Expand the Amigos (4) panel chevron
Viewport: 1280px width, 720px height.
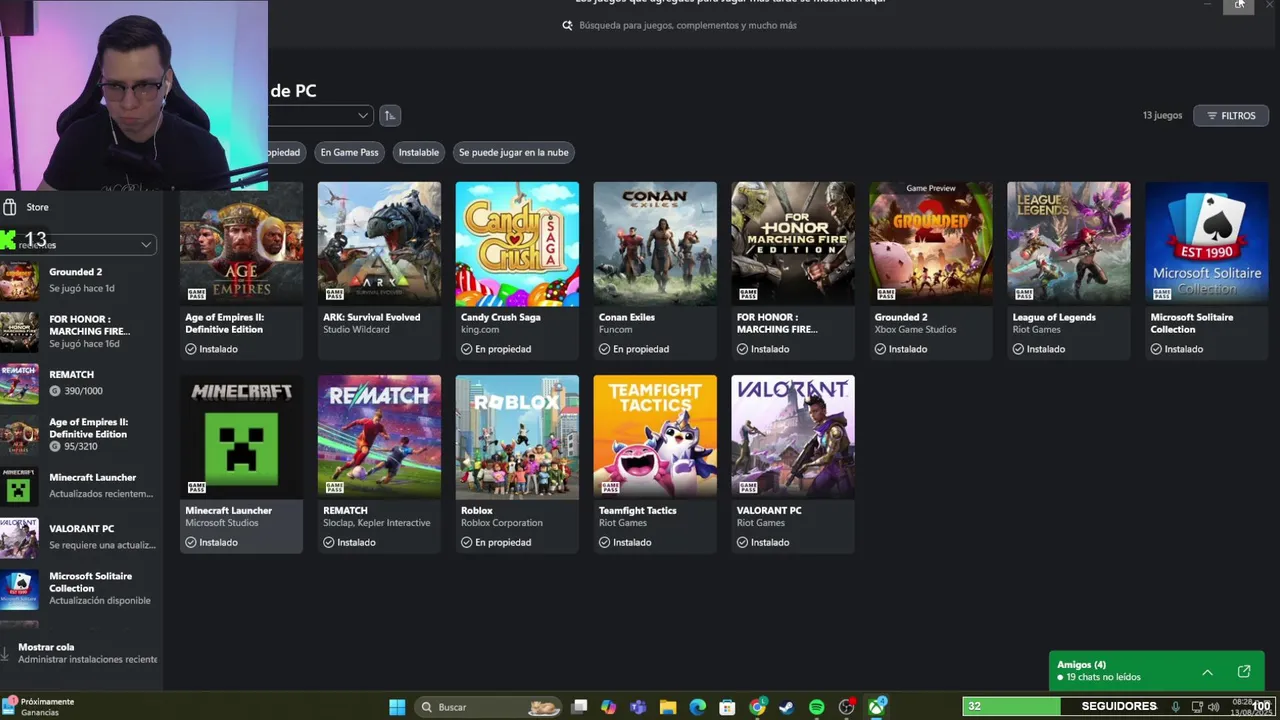(x=1207, y=672)
